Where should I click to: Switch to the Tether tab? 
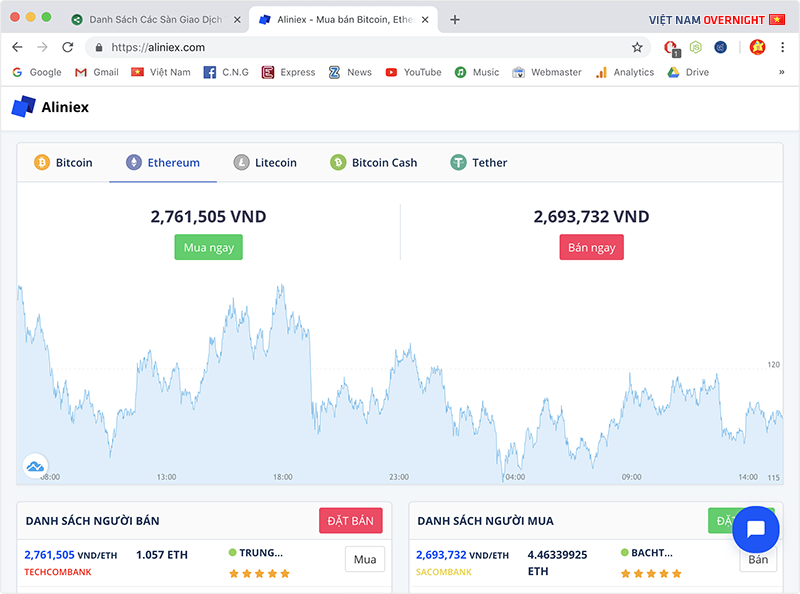click(478, 162)
